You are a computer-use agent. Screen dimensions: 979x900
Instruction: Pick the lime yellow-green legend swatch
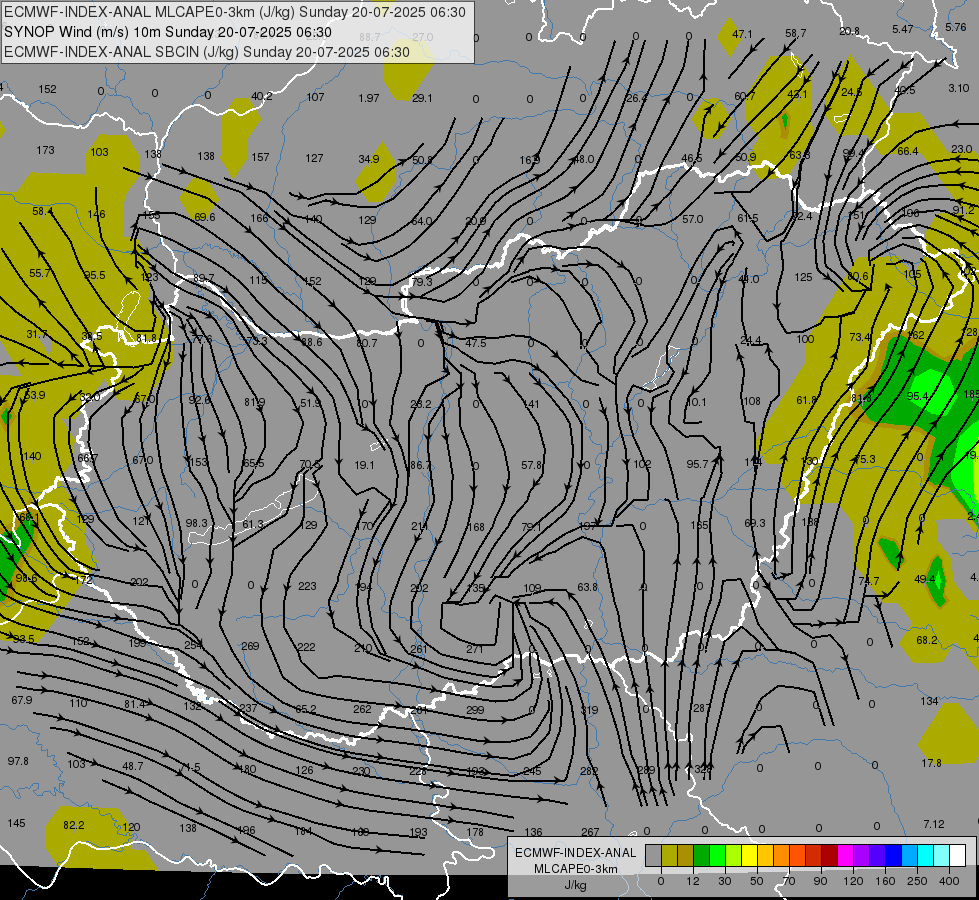click(x=734, y=855)
